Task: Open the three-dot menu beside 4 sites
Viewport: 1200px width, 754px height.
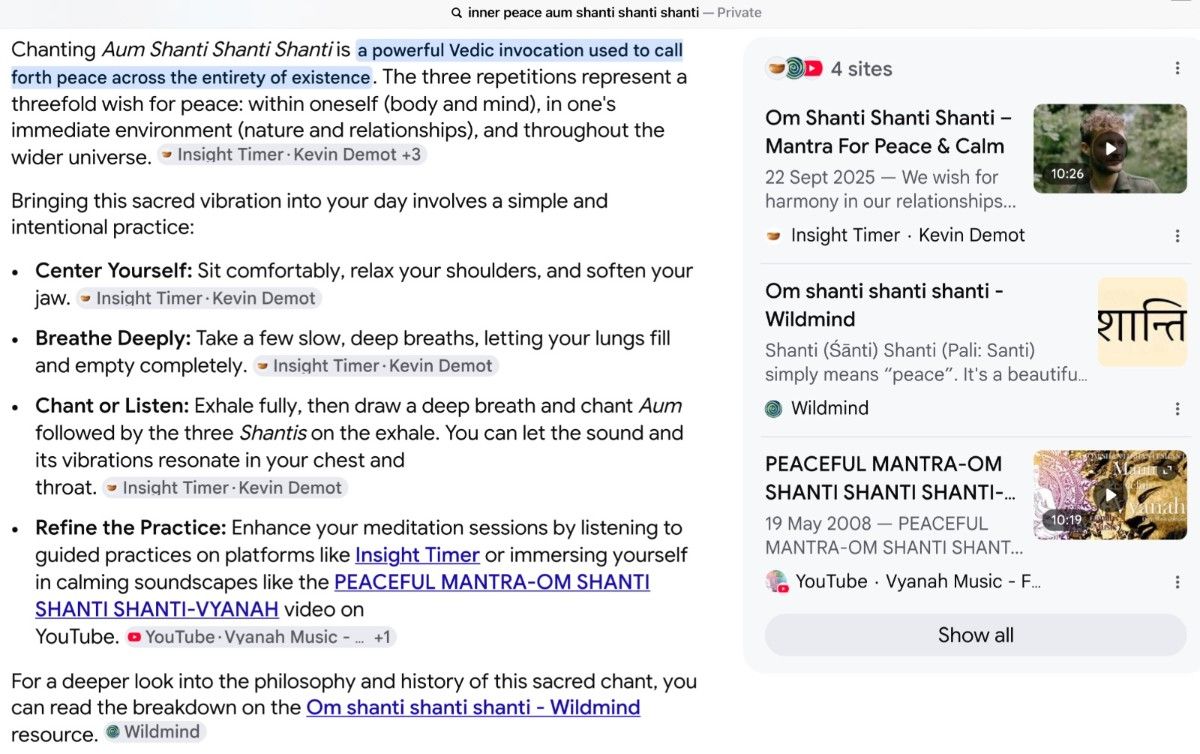Action: (x=1177, y=69)
